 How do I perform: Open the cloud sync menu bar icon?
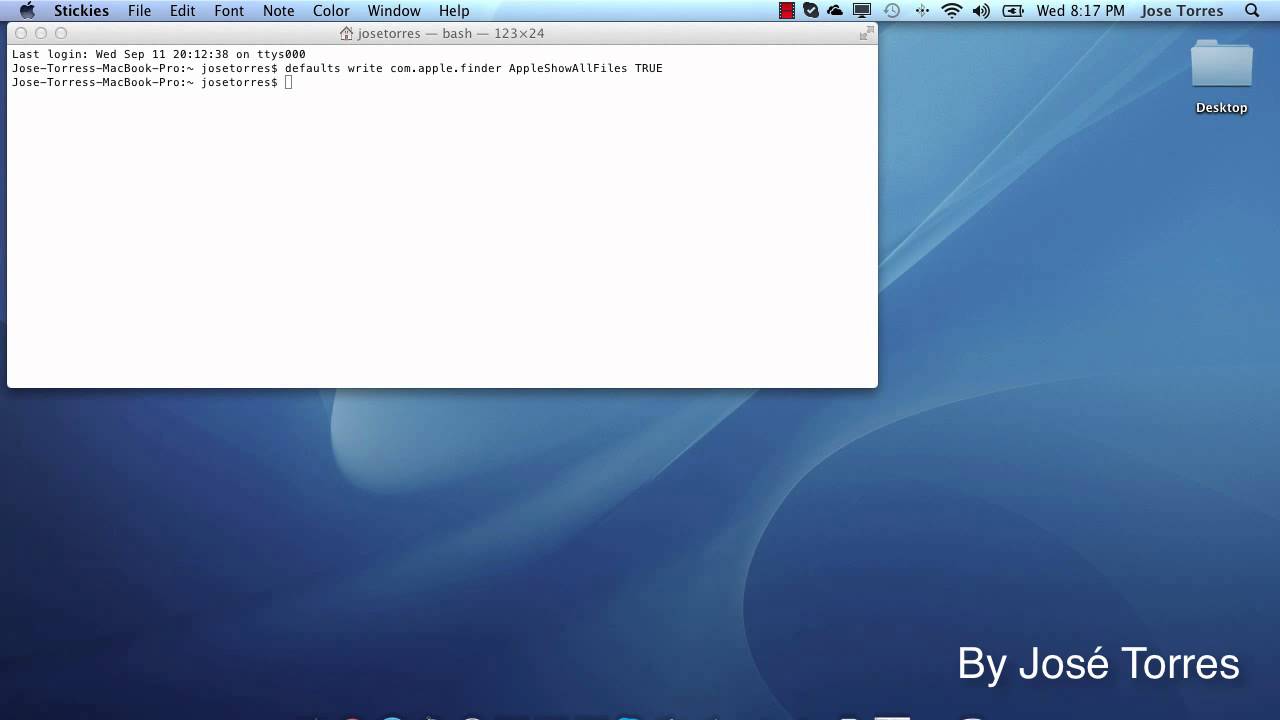click(x=835, y=11)
